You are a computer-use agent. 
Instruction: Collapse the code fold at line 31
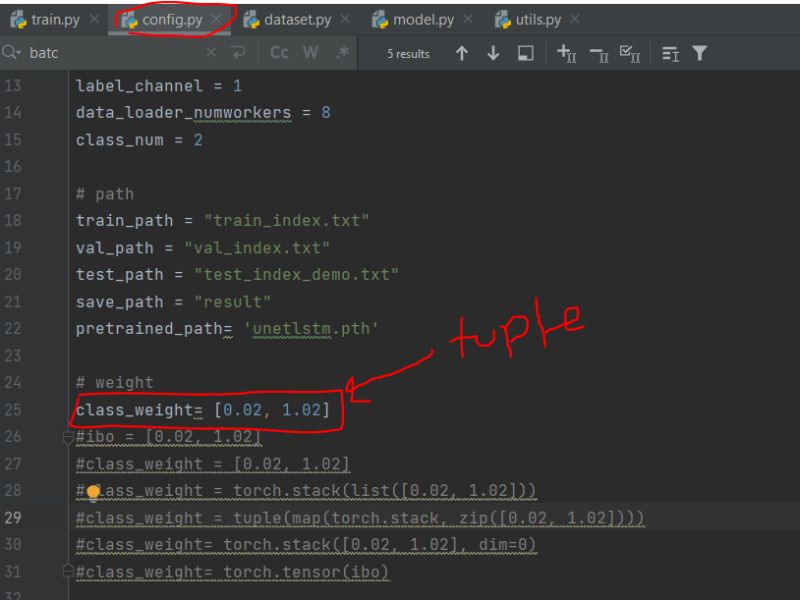pos(68,571)
